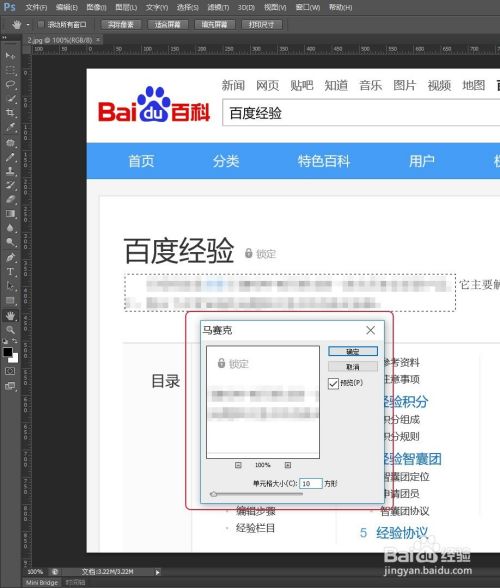Click the status bar preview icon beside 100%

click(x=55, y=572)
